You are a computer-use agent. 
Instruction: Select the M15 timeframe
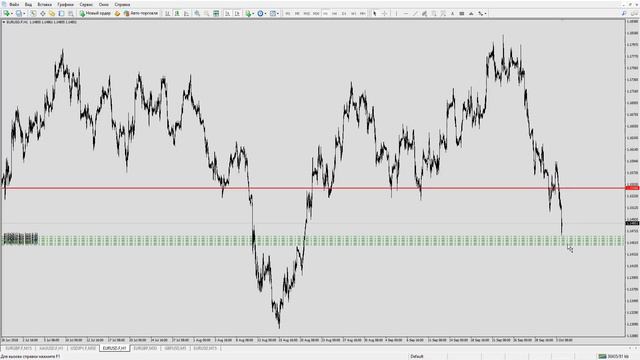pyautogui.click(x=307, y=13)
